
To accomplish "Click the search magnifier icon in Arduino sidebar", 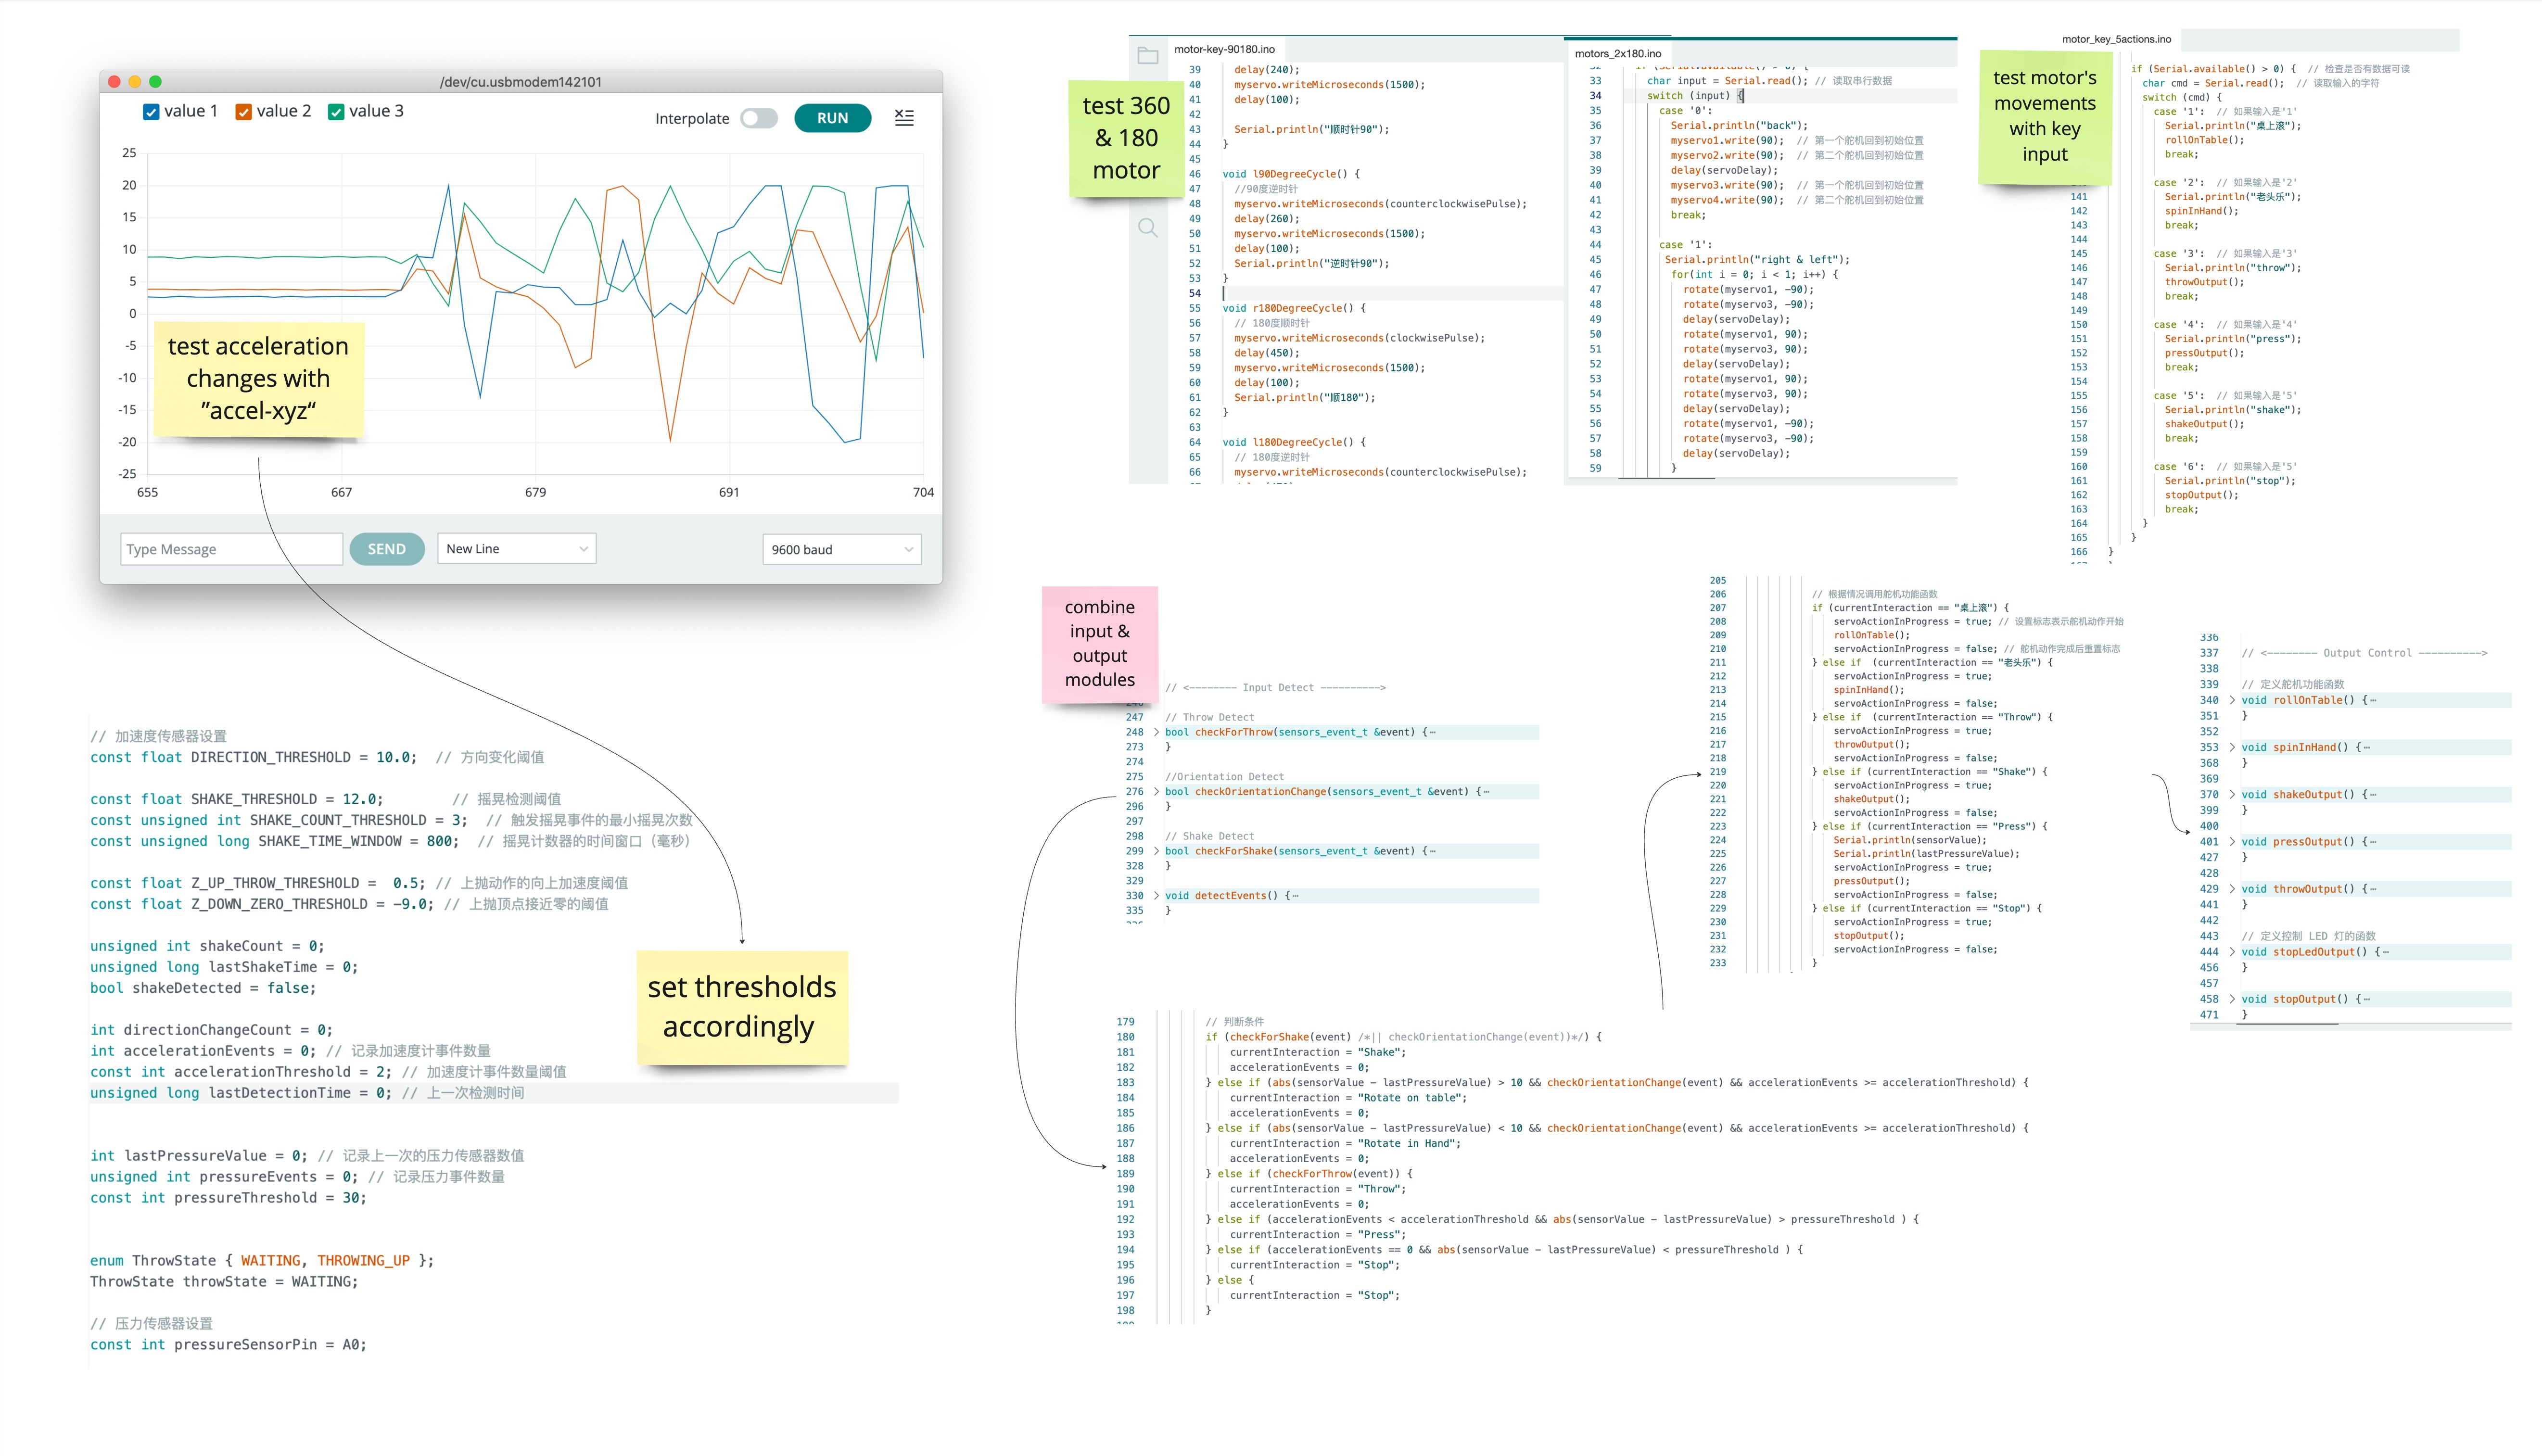I will [1148, 228].
